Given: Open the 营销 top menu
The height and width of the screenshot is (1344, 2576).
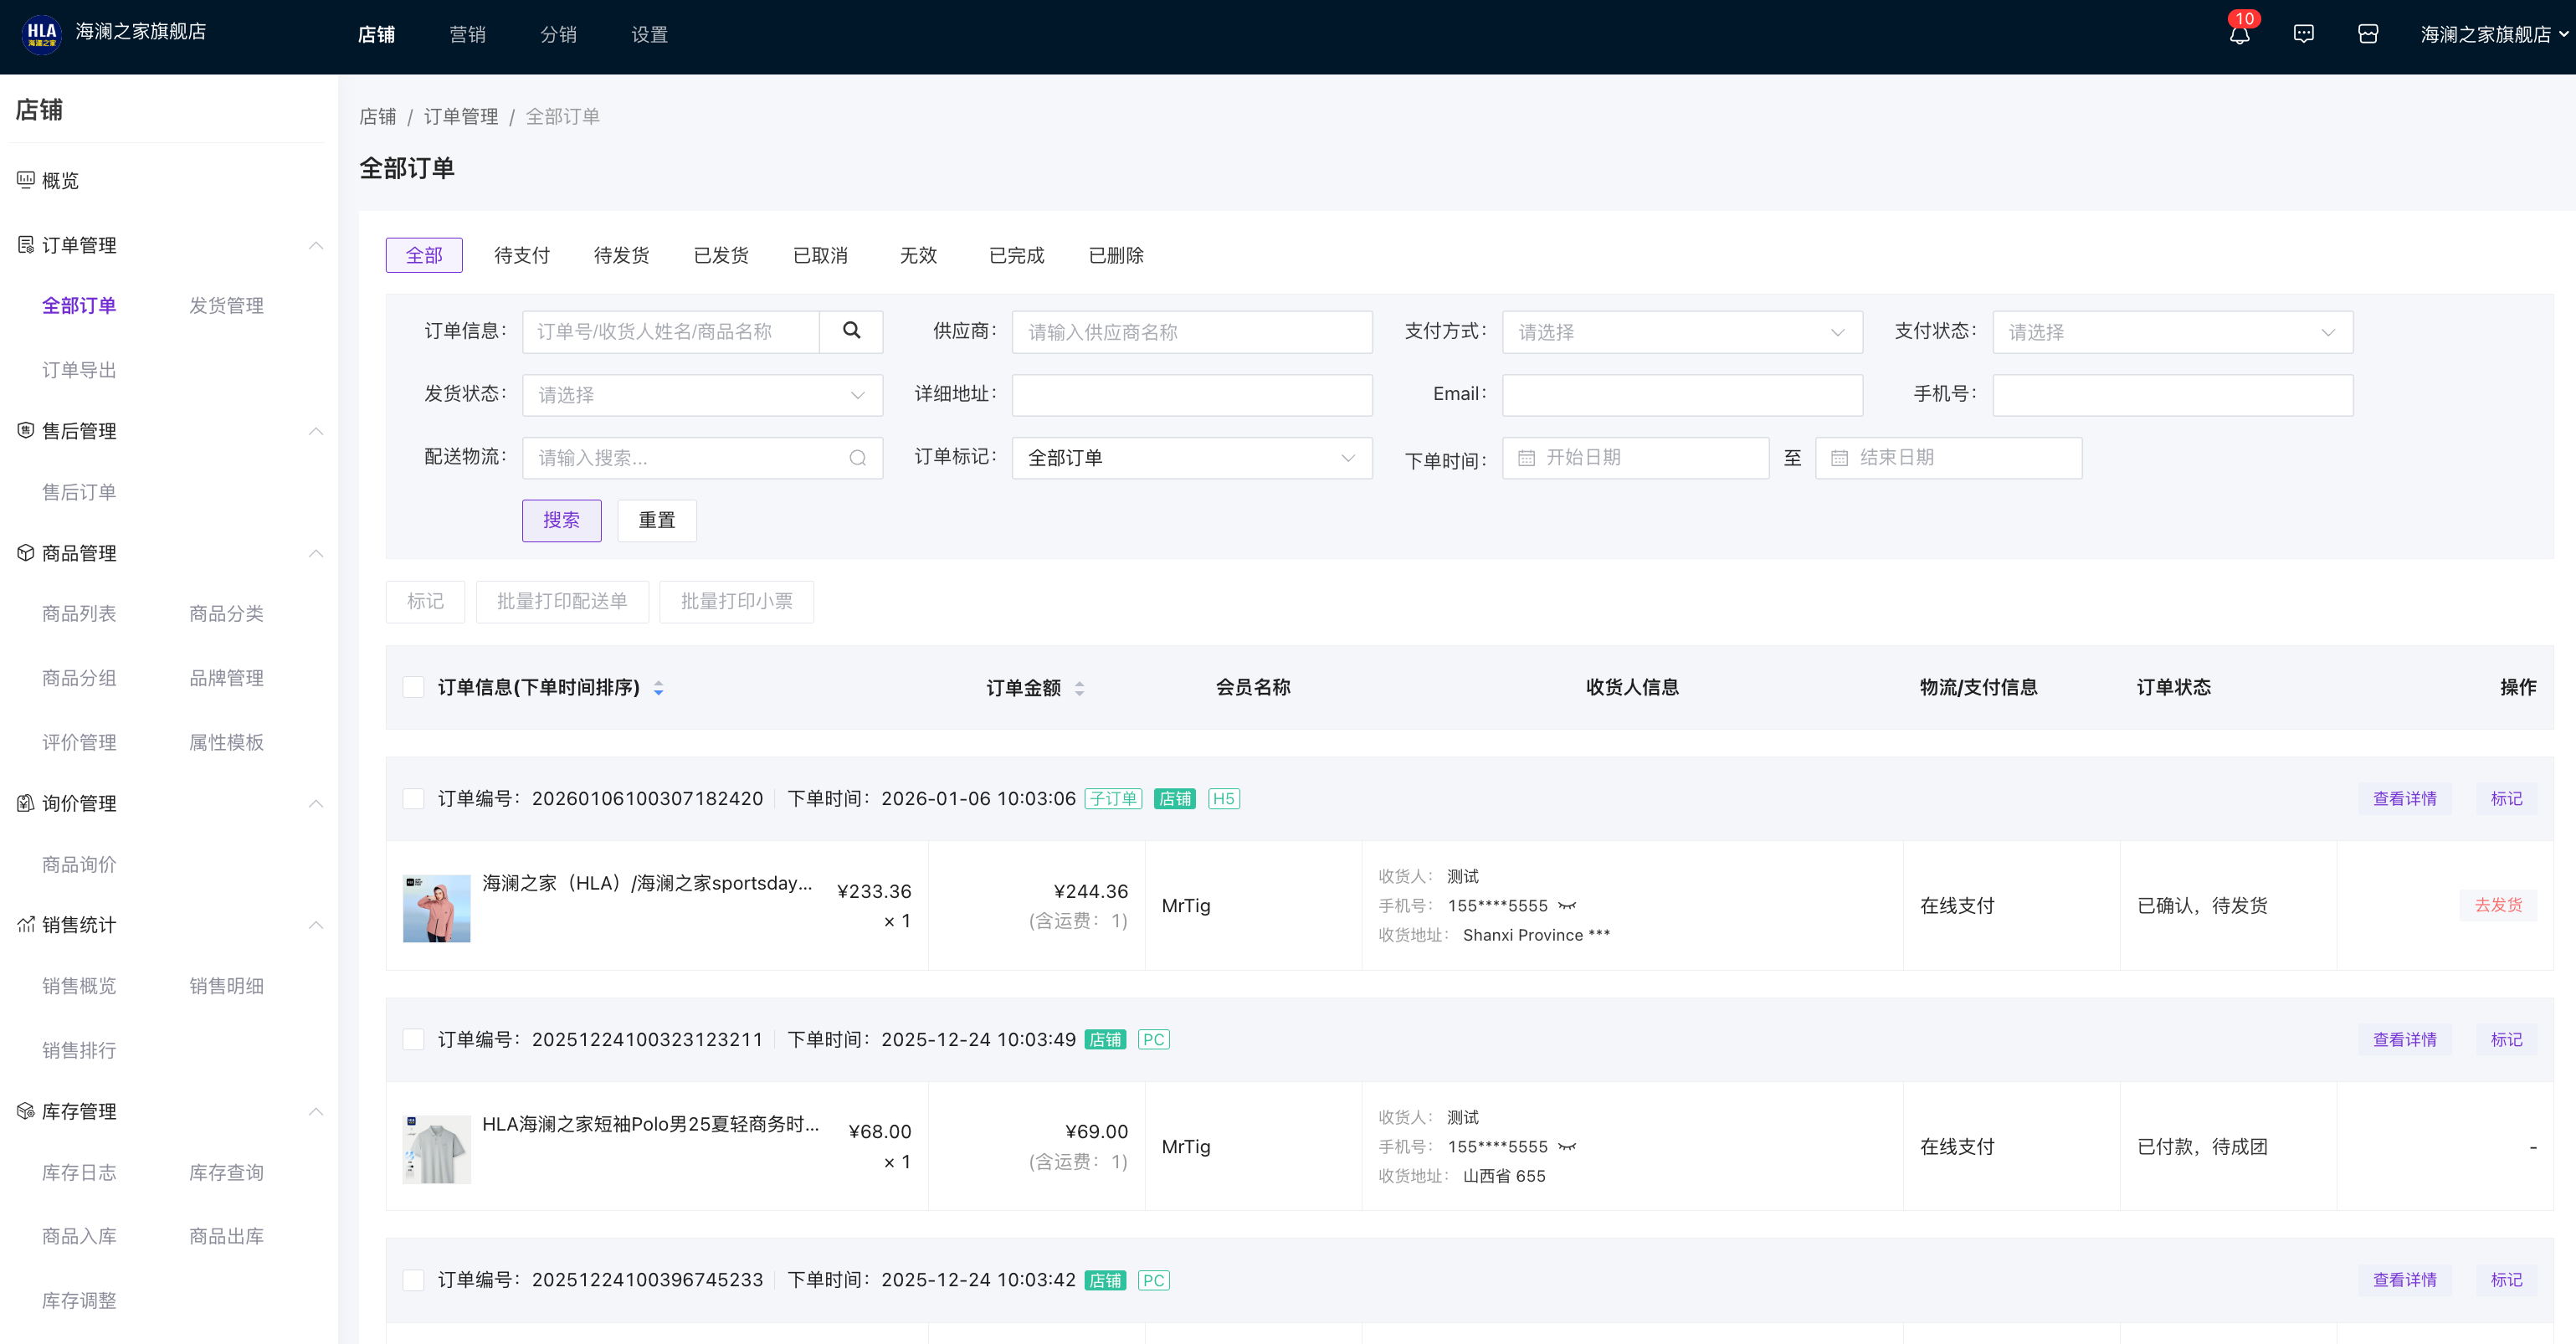Looking at the screenshot, I should point(467,35).
